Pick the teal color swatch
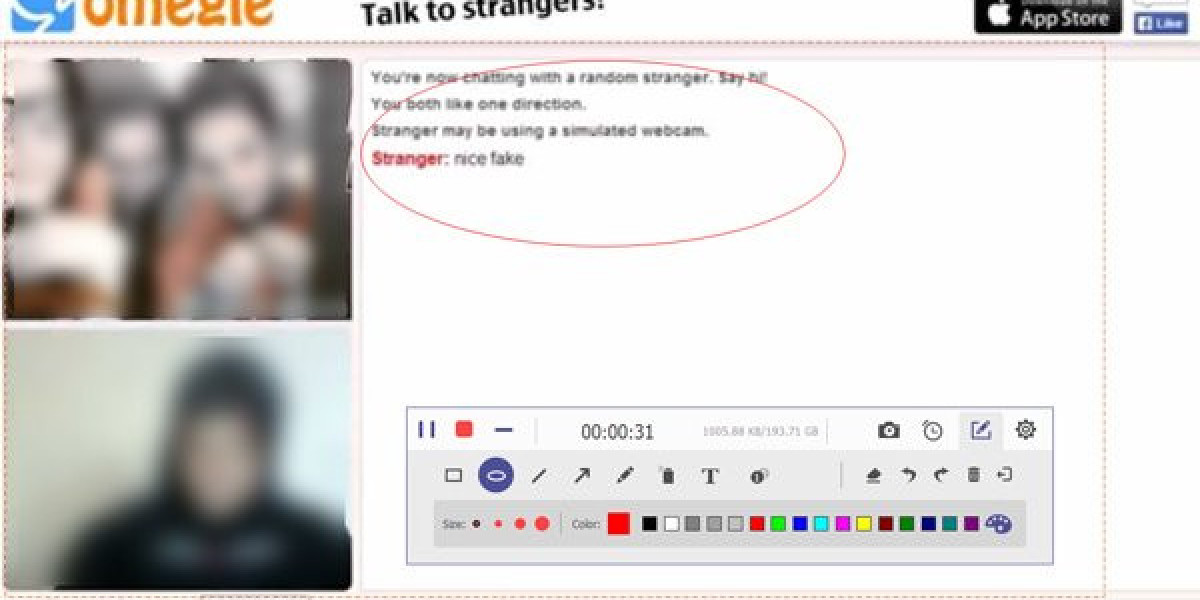The height and width of the screenshot is (600, 1200). tap(950, 523)
